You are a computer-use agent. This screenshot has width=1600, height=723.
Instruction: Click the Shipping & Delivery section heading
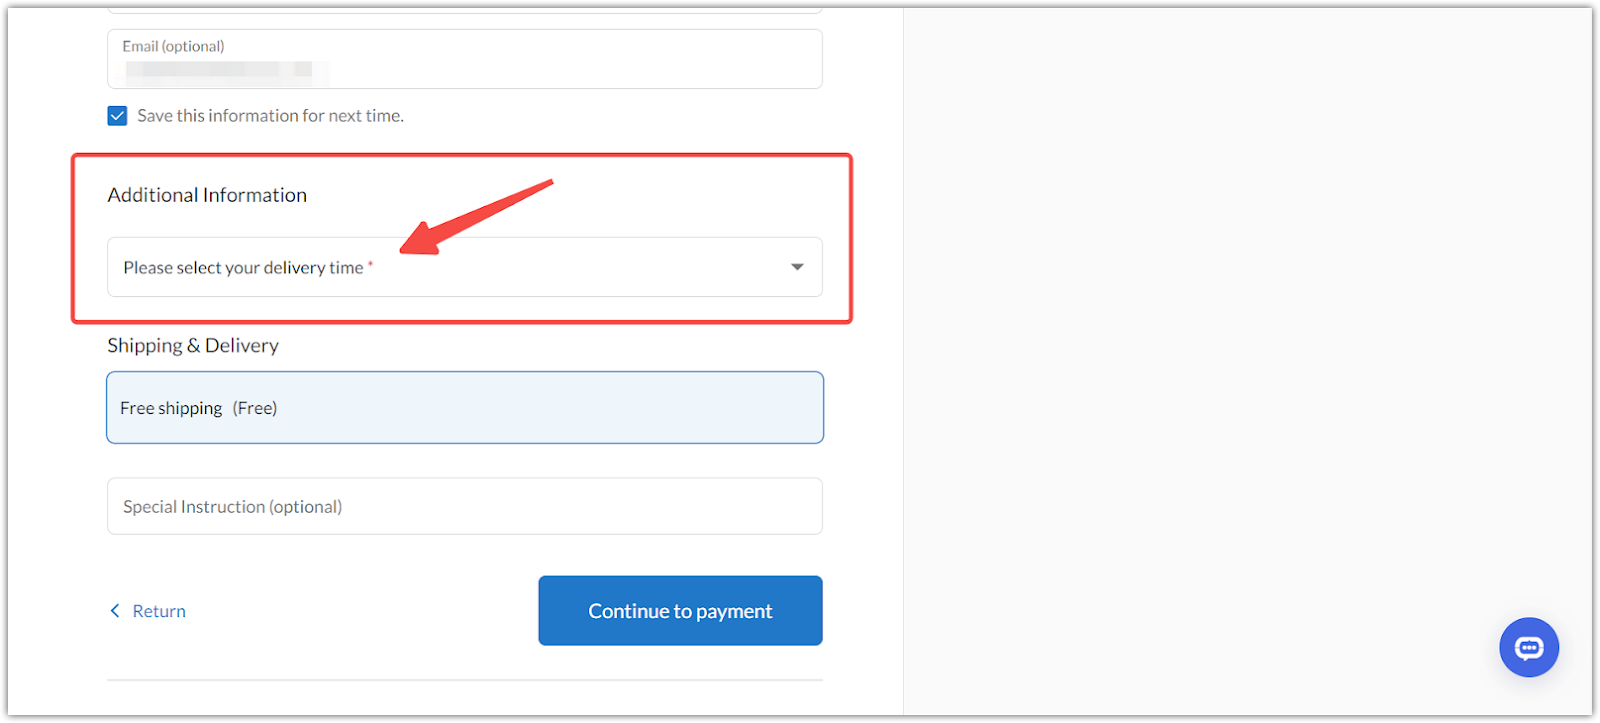[193, 345]
